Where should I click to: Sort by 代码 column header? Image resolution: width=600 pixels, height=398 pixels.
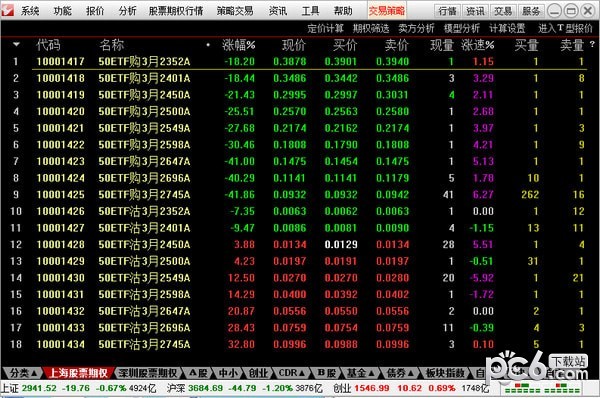pyautogui.click(x=48, y=45)
